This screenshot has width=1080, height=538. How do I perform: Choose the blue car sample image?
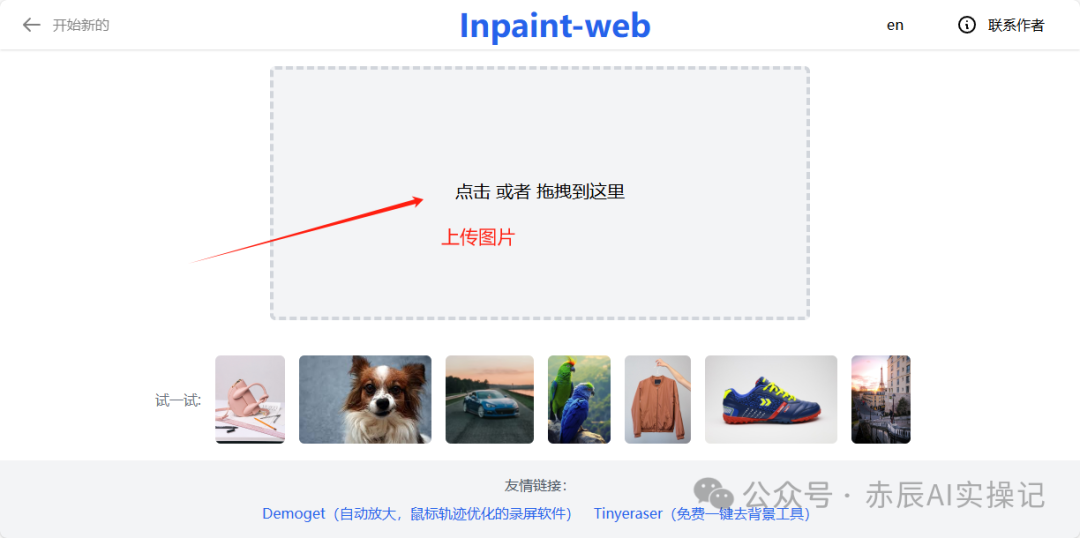pyautogui.click(x=490, y=400)
